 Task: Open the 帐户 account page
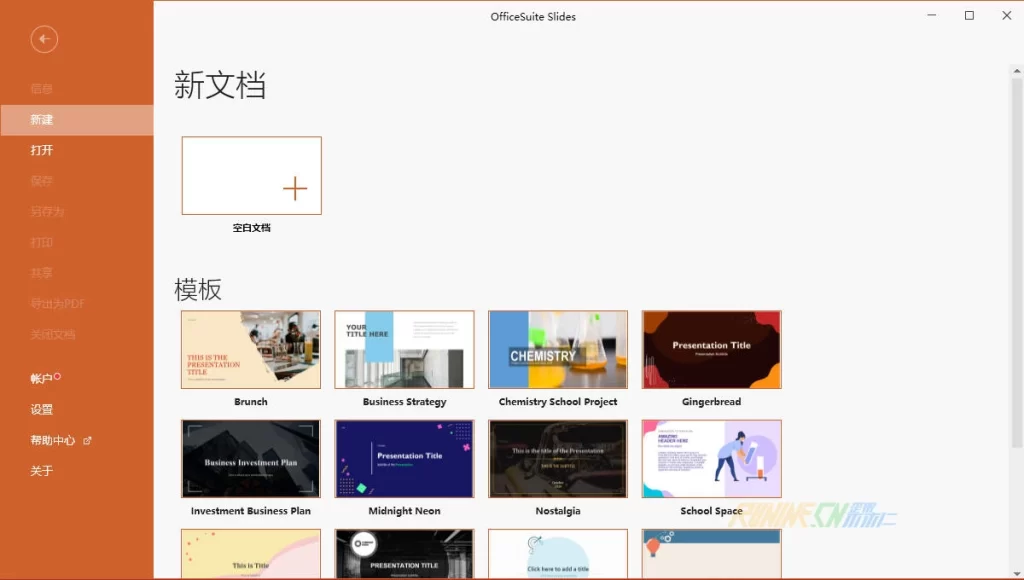pyautogui.click(x=41, y=379)
